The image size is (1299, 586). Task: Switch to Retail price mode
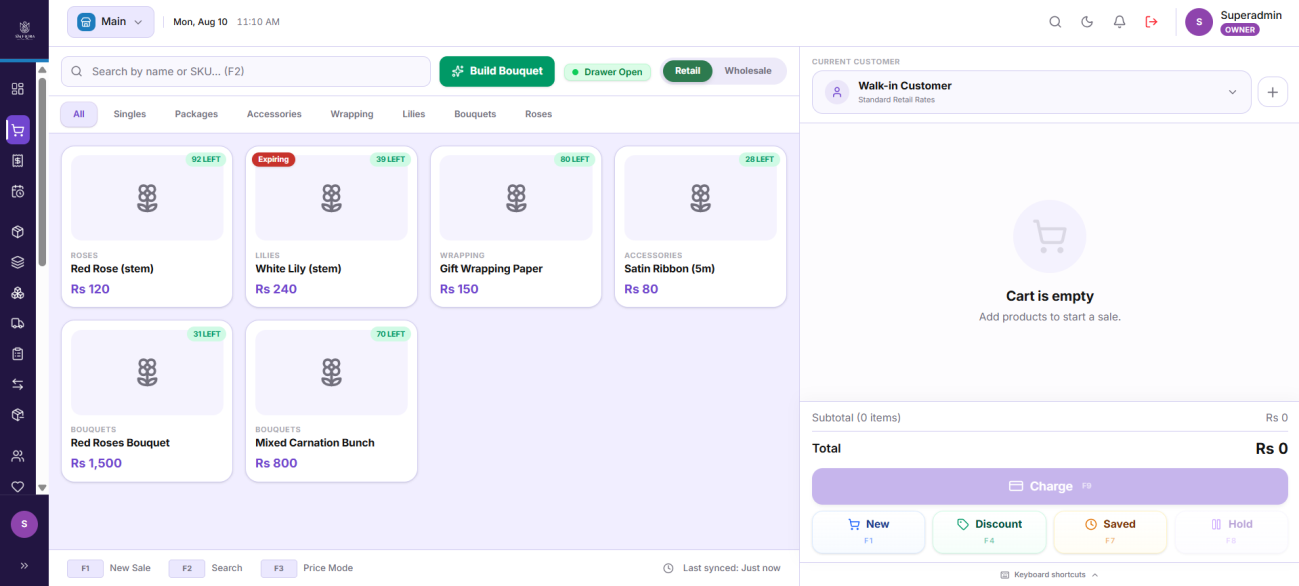(x=687, y=71)
